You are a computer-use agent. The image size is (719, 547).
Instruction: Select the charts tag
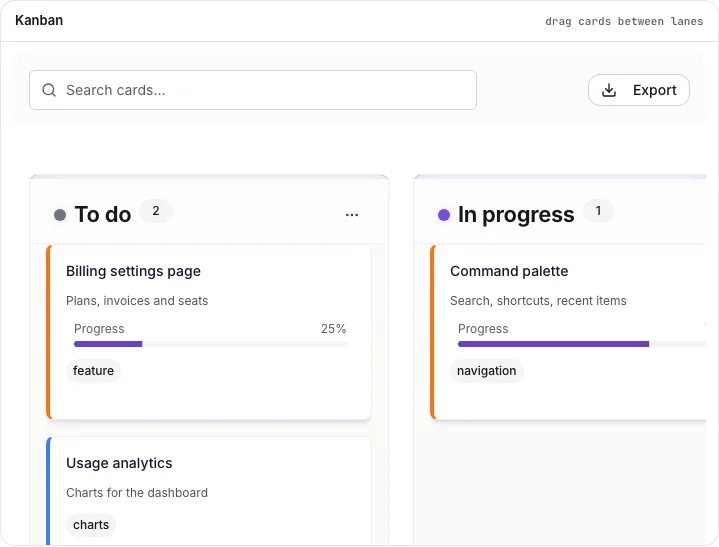[x=91, y=525]
